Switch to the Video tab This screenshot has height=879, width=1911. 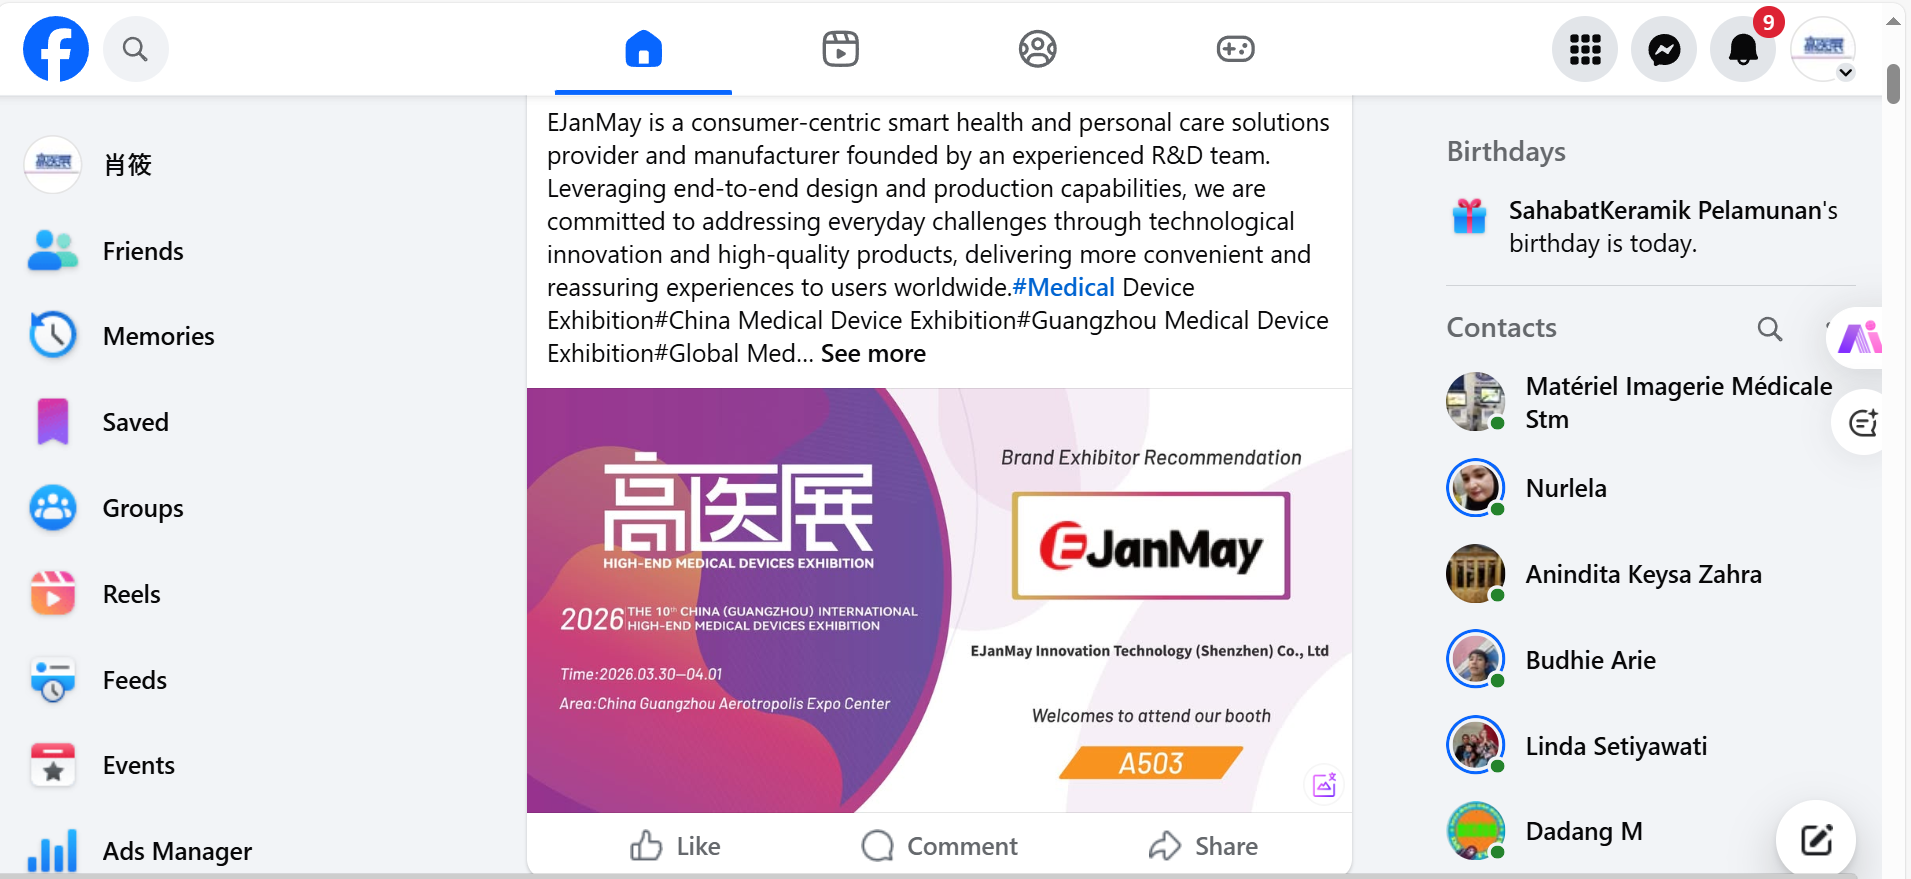point(840,49)
